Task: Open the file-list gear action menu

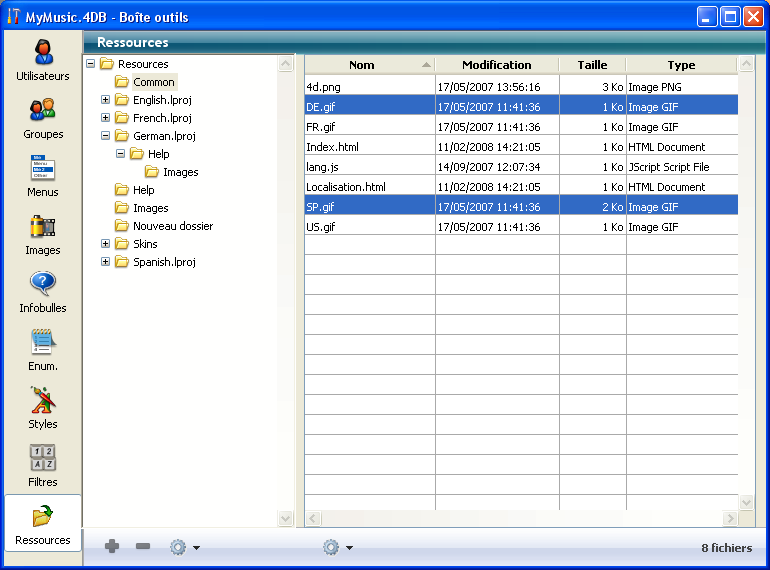Action: [336, 547]
